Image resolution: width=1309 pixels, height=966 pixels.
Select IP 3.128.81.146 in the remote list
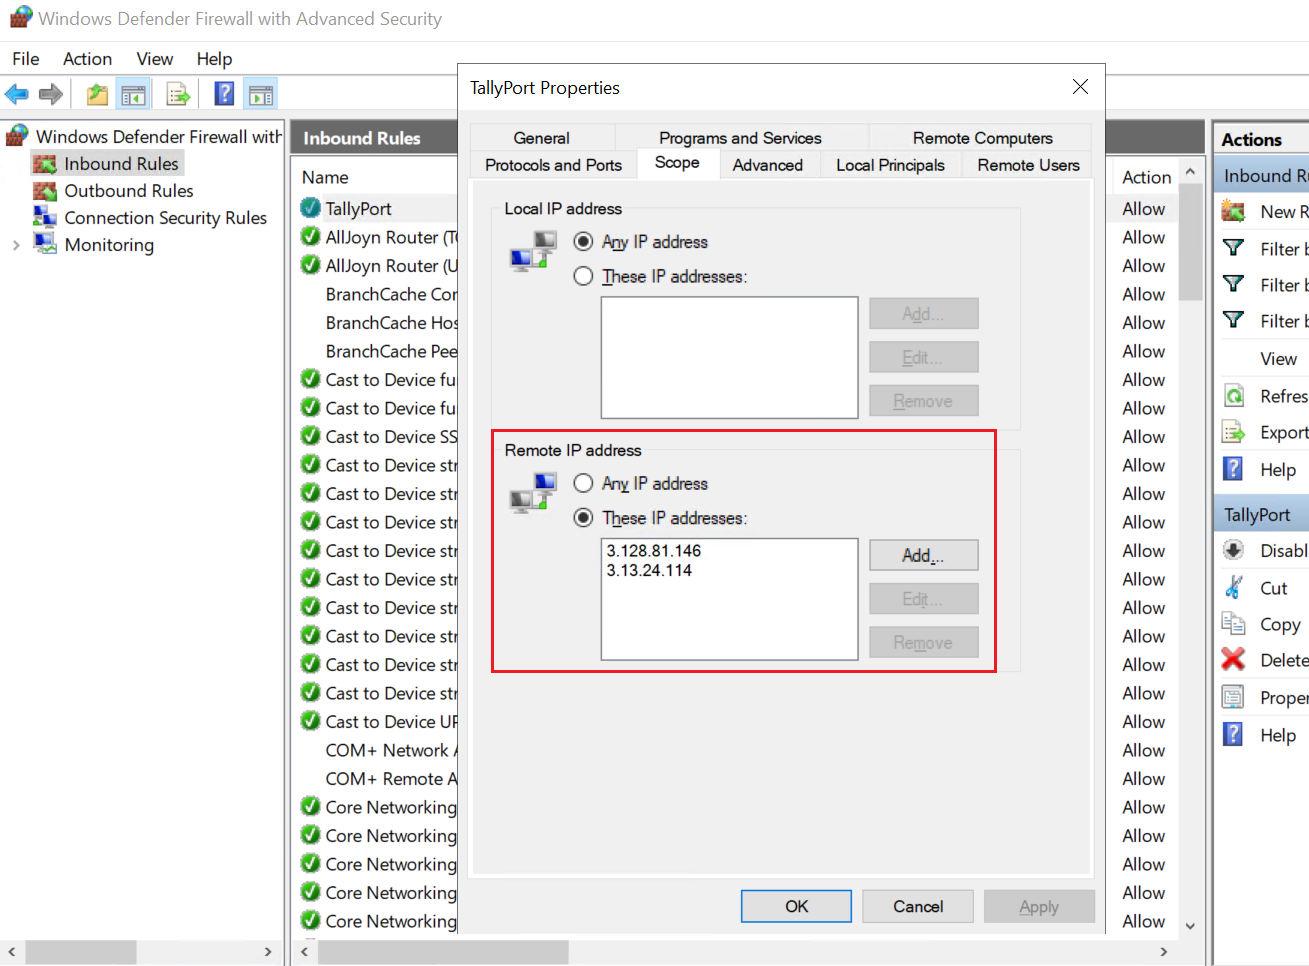pyautogui.click(x=654, y=551)
